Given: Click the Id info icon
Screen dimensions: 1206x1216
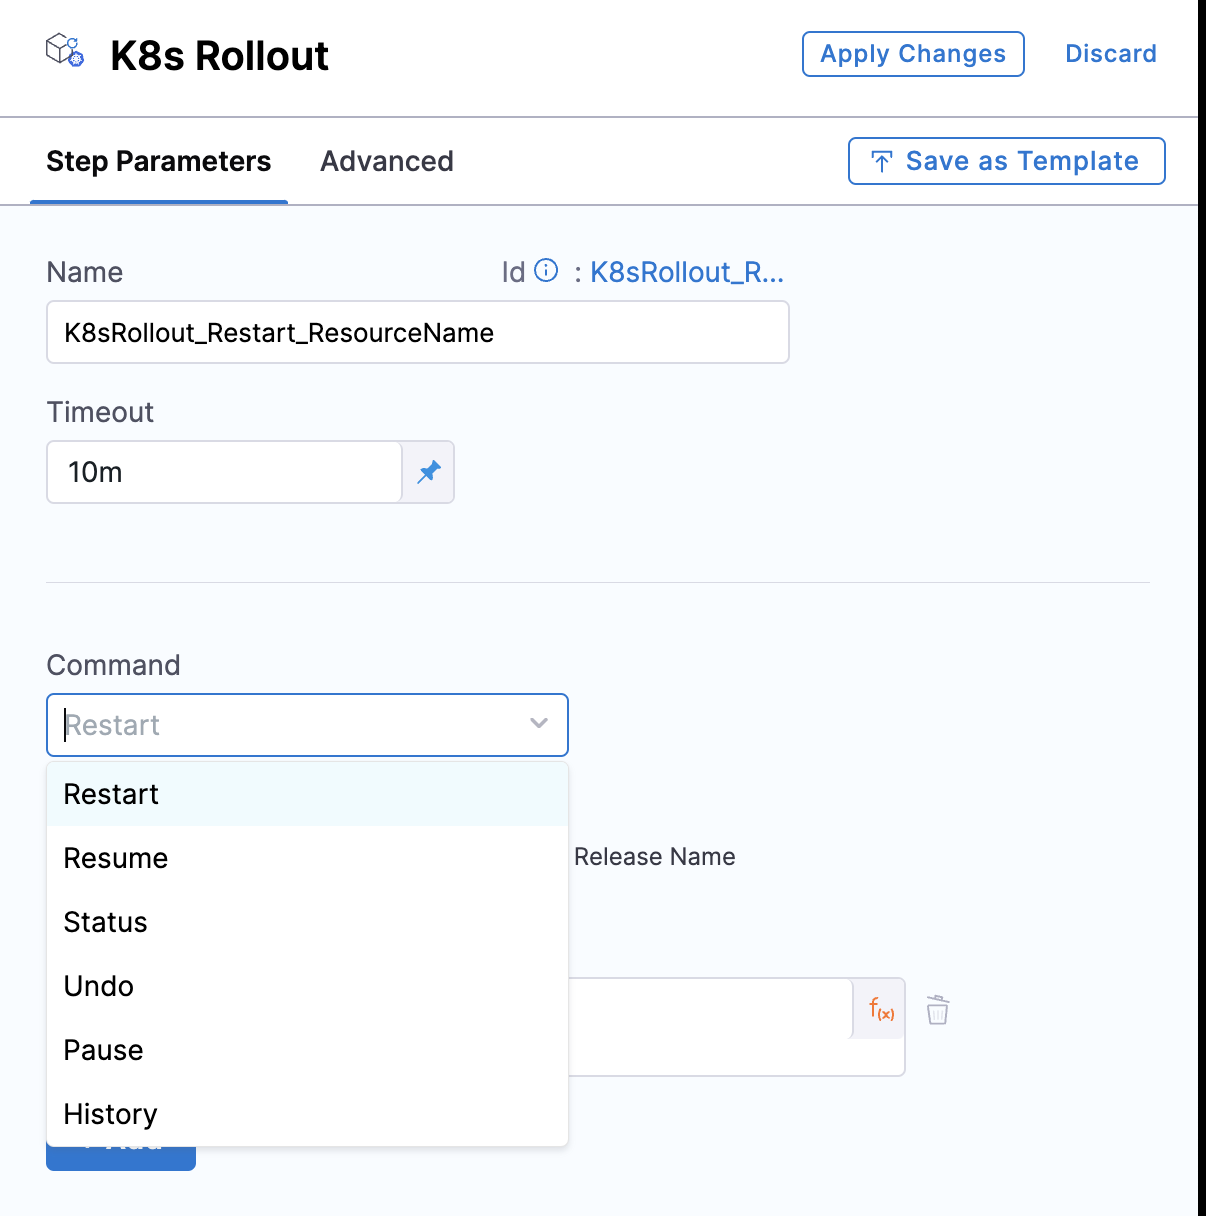Looking at the screenshot, I should tap(546, 270).
